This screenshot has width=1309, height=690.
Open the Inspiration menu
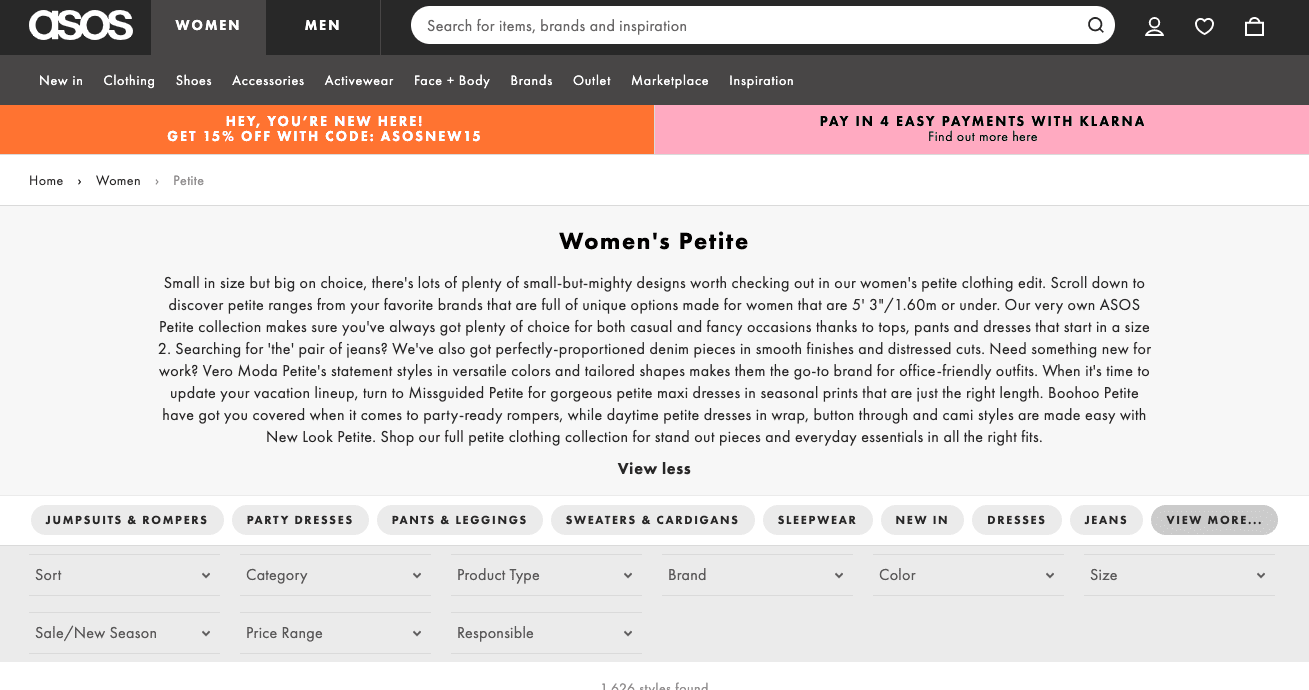coord(761,81)
